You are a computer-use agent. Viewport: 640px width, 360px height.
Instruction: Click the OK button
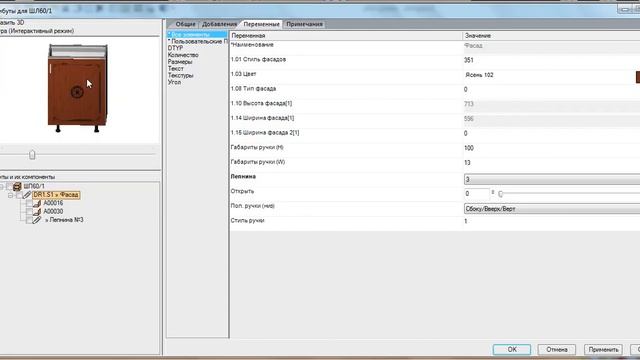click(x=512, y=349)
